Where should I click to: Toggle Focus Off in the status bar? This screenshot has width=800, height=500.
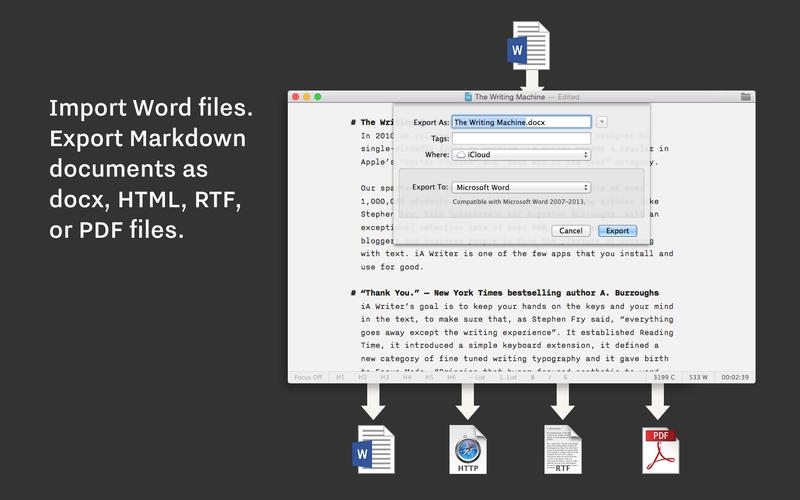pos(308,377)
